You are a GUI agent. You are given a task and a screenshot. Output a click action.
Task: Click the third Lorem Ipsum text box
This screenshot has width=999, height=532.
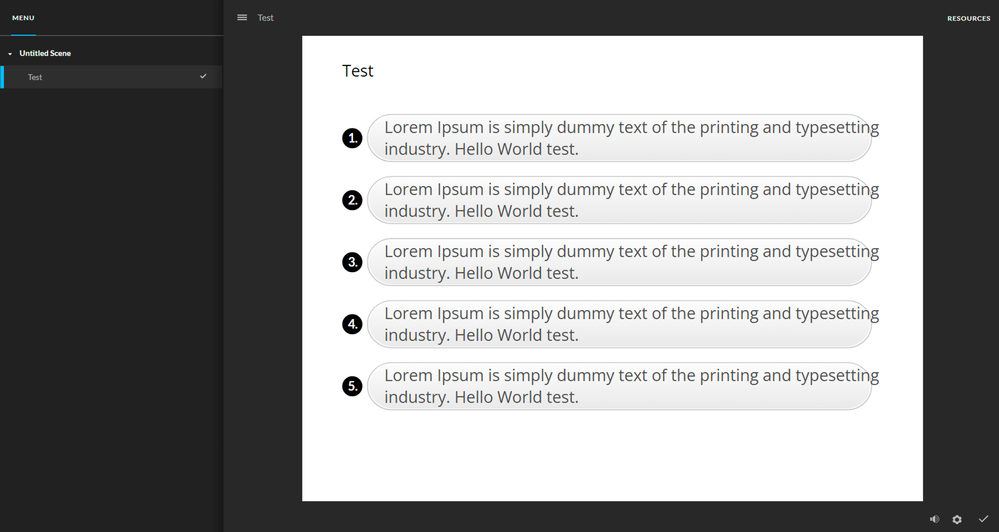[619, 262]
